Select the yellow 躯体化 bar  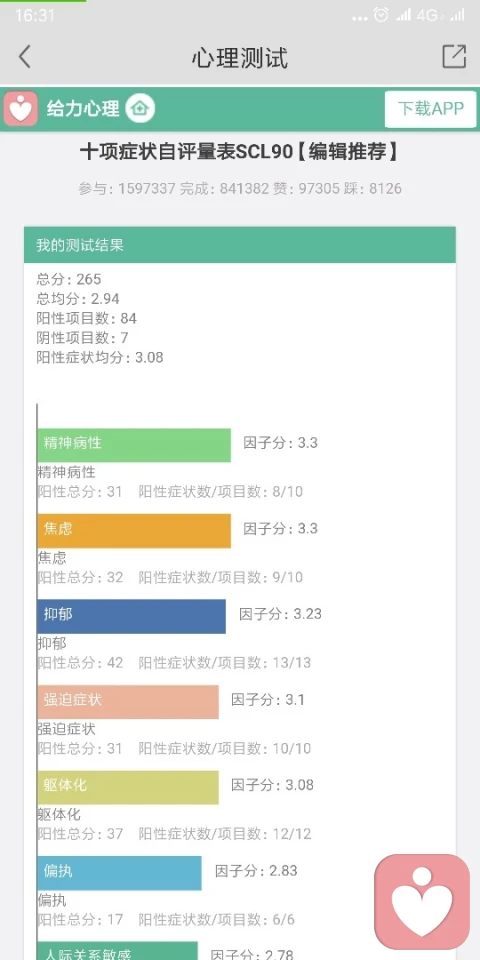coord(128,787)
